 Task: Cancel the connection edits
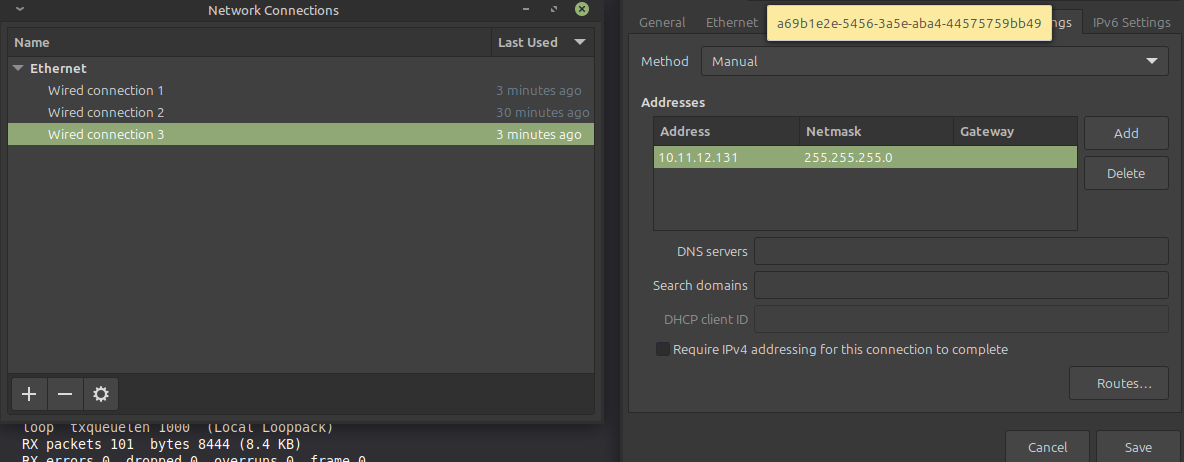[x=1047, y=447]
